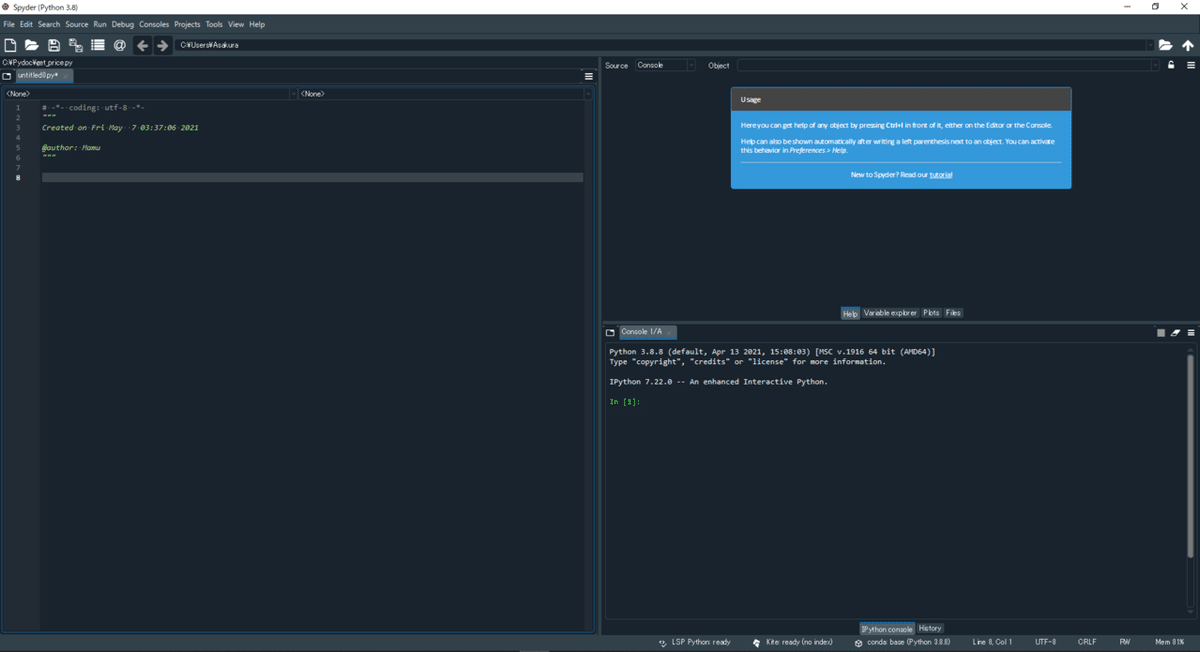1200x652 pixels.
Task: Place cursor on editor line 8
Action: point(312,178)
